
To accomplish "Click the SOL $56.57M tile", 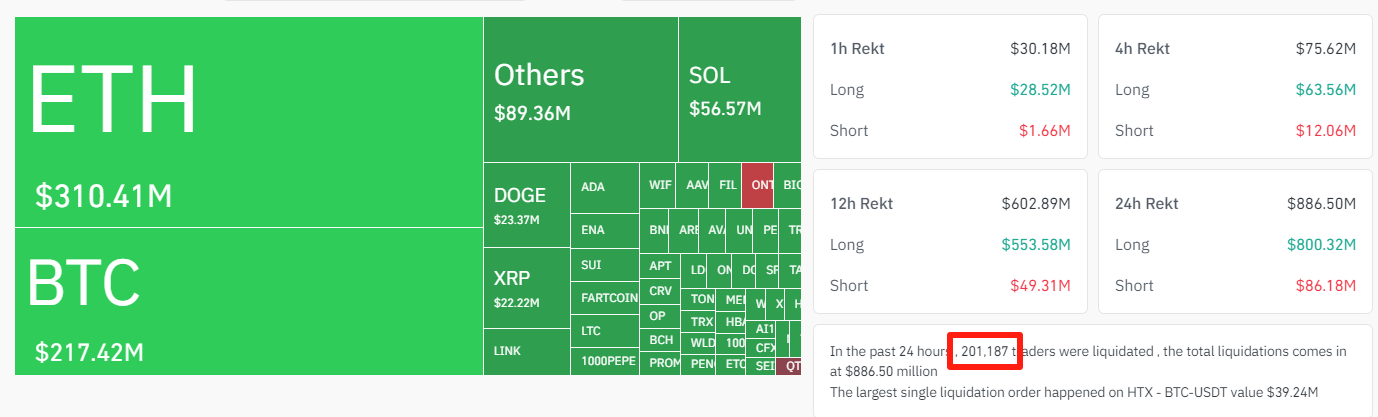I will (739, 90).
